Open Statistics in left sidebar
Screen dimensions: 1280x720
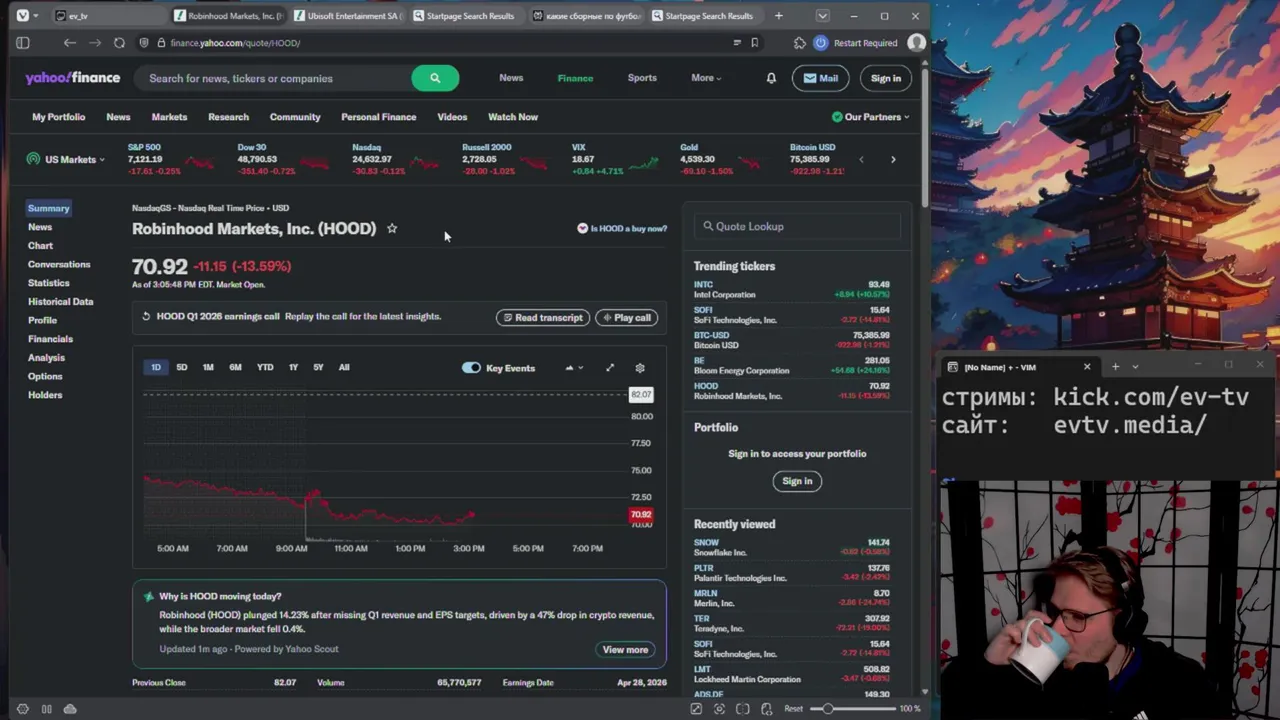tap(49, 283)
